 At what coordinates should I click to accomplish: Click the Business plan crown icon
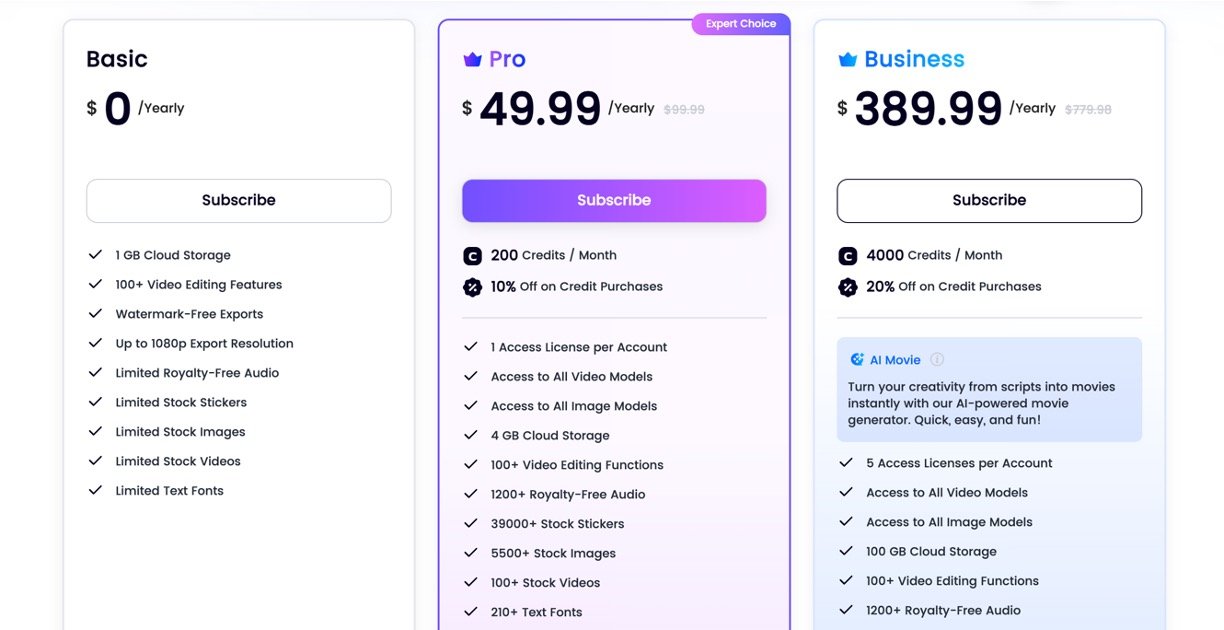[848, 60]
